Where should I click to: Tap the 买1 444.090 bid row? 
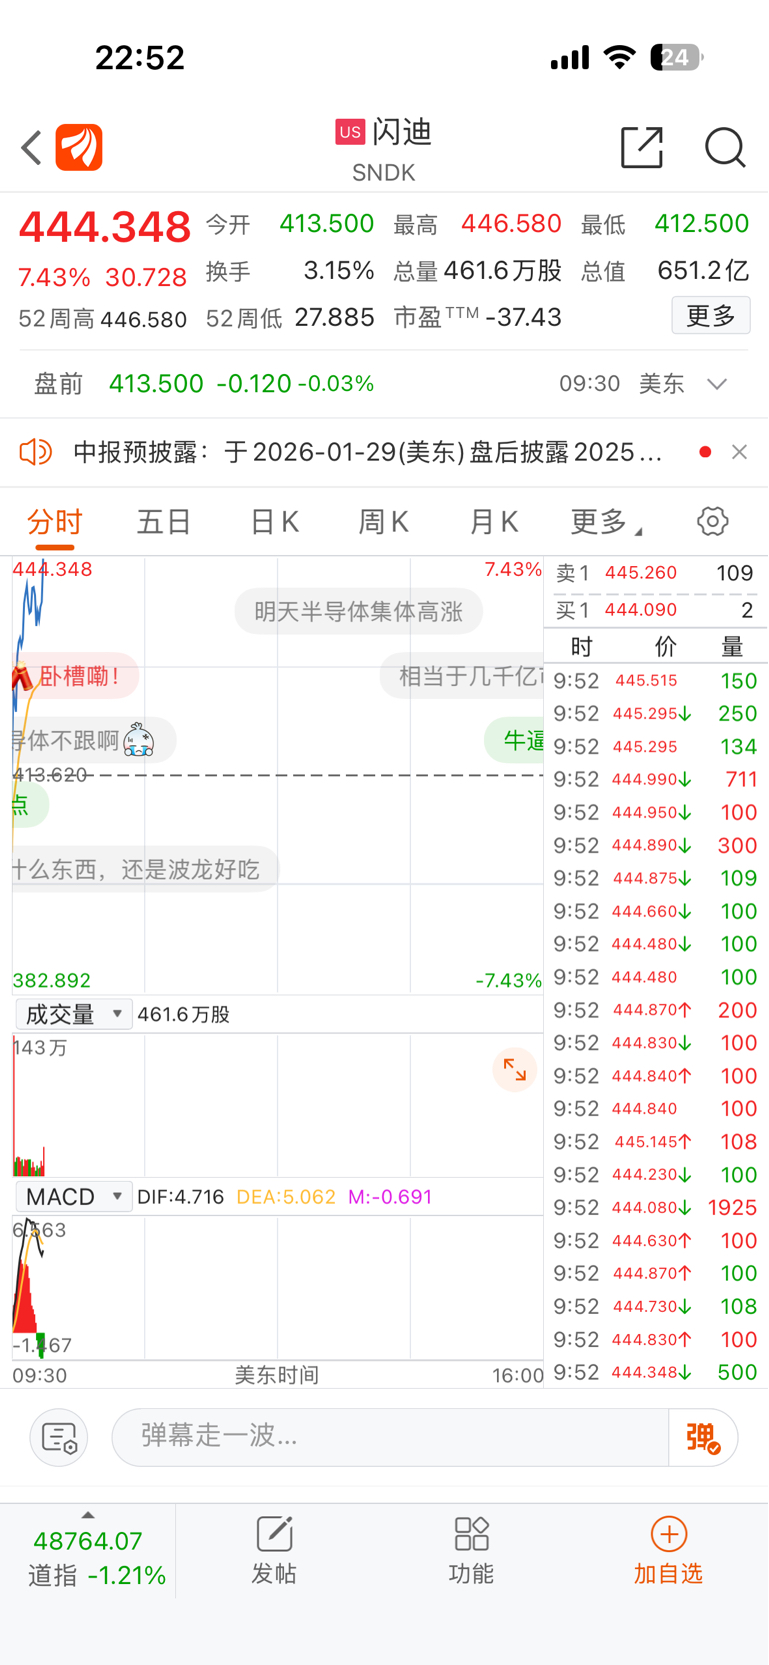[655, 610]
